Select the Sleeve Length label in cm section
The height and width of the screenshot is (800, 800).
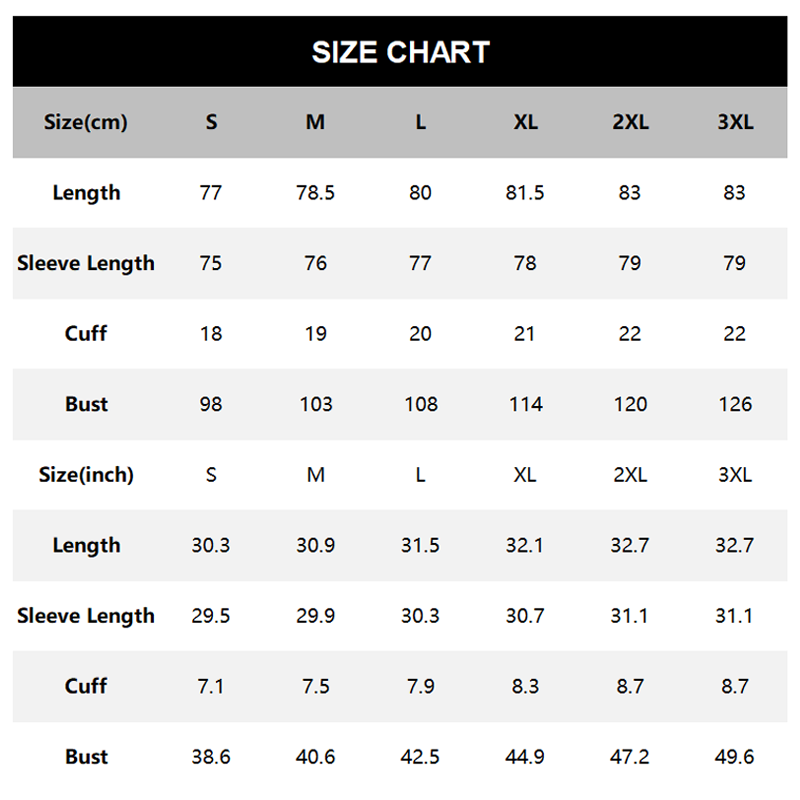(x=86, y=264)
